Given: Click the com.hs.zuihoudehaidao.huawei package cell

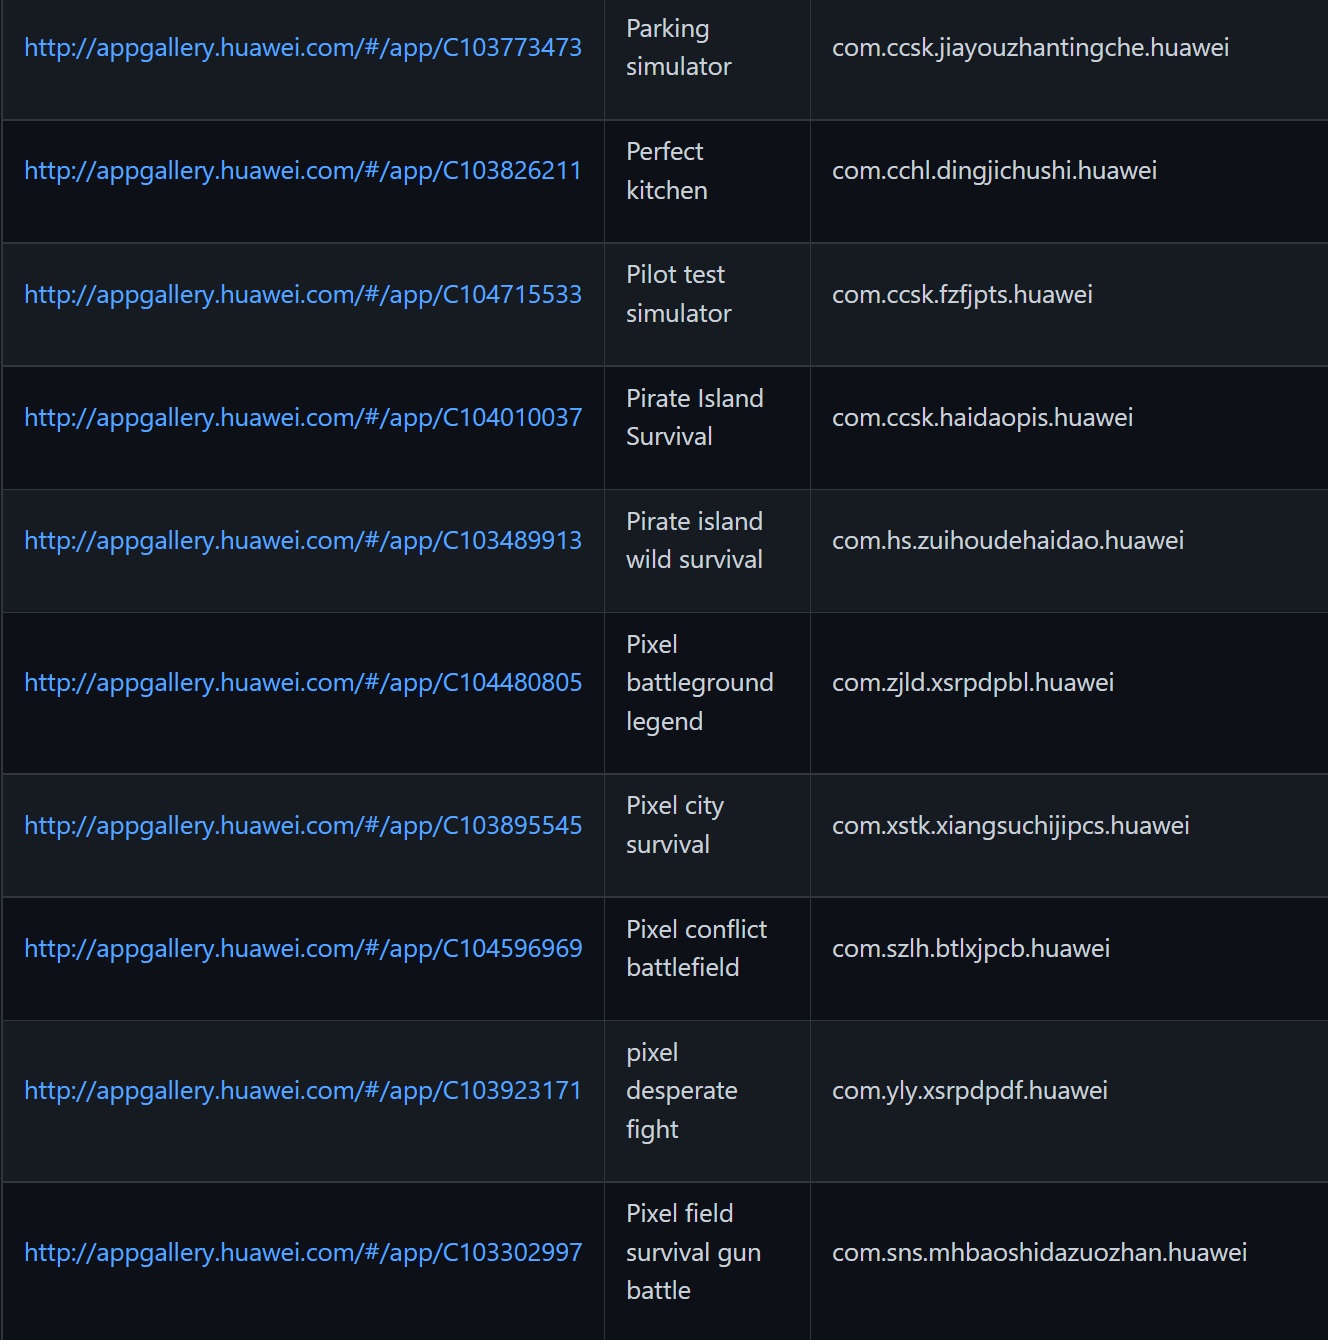Looking at the screenshot, I should tap(1007, 540).
